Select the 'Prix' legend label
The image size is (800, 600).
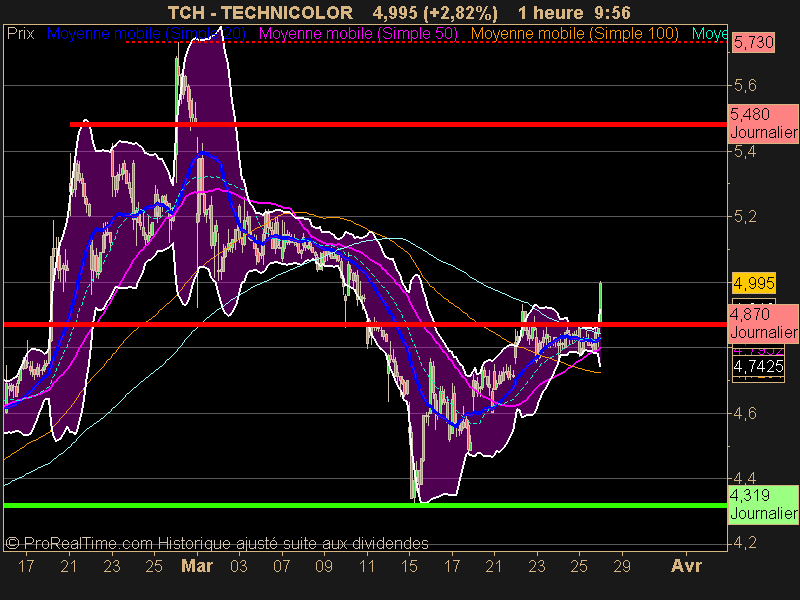pyautogui.click(x=20, y=34)
